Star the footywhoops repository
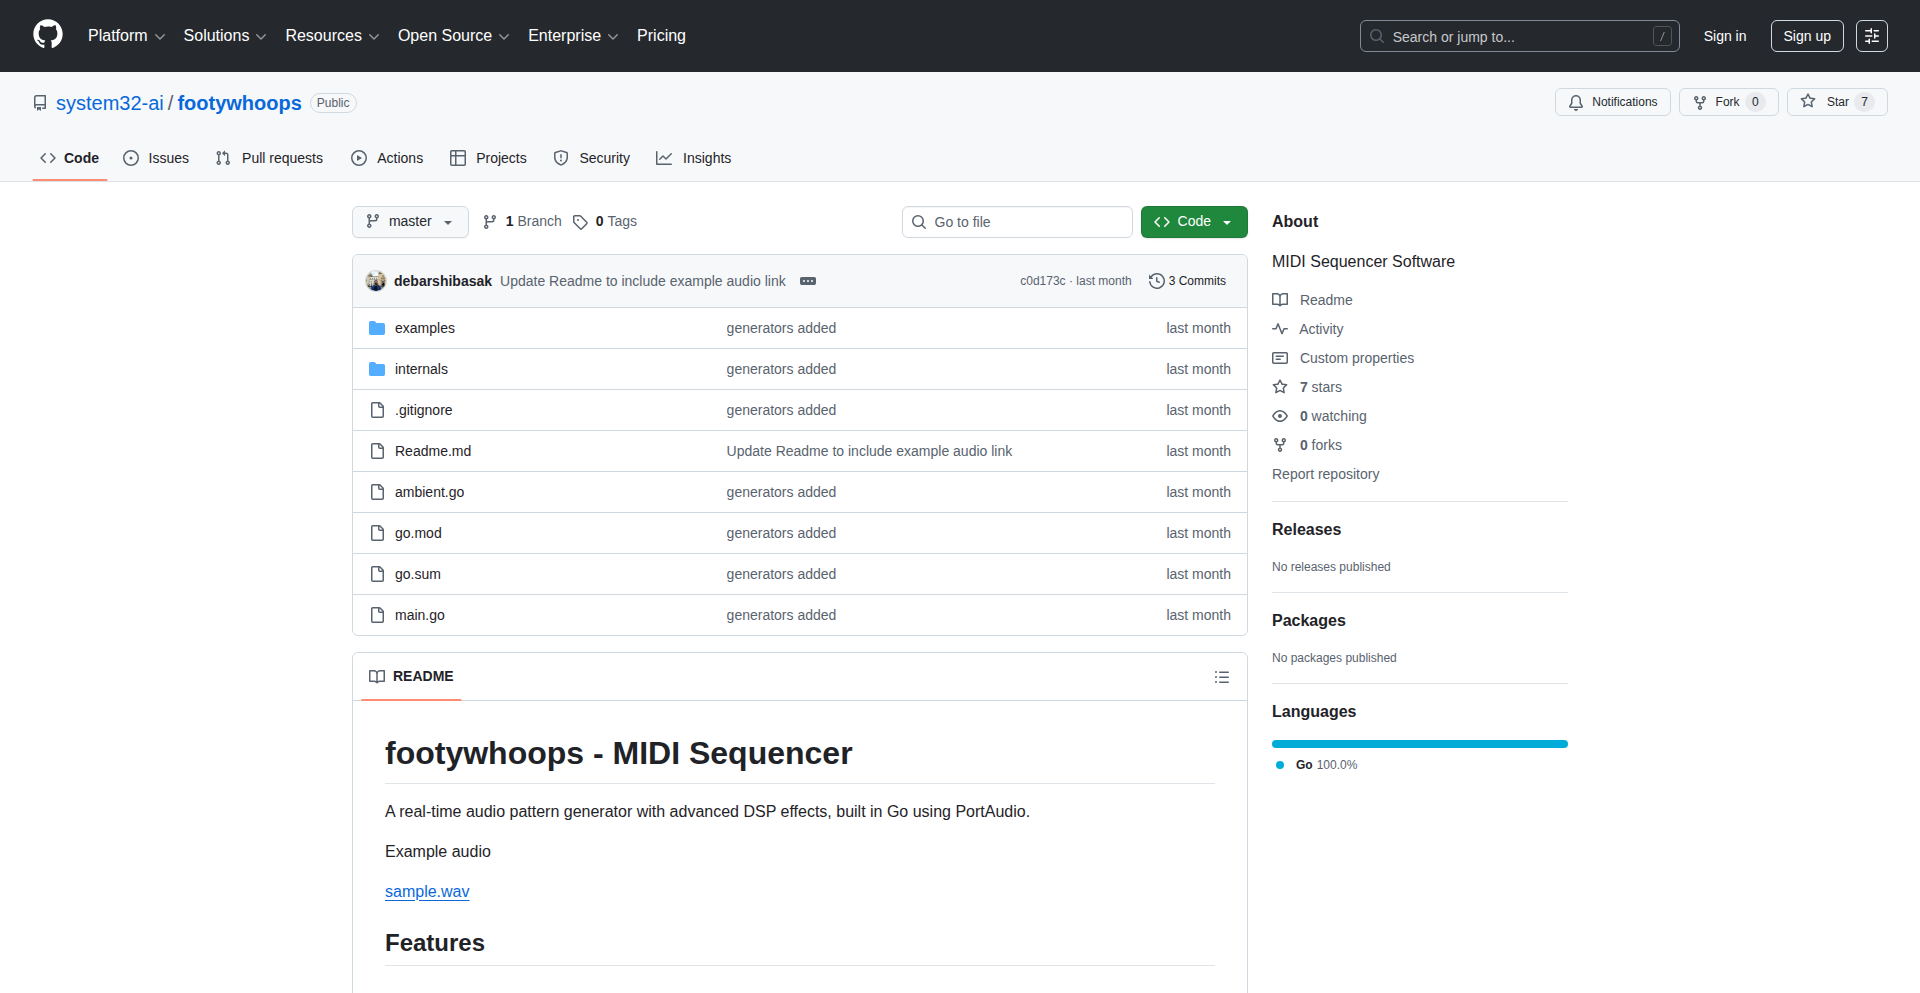The image size is (1920, 993). pyautogui.click(x=1836, y=102)
